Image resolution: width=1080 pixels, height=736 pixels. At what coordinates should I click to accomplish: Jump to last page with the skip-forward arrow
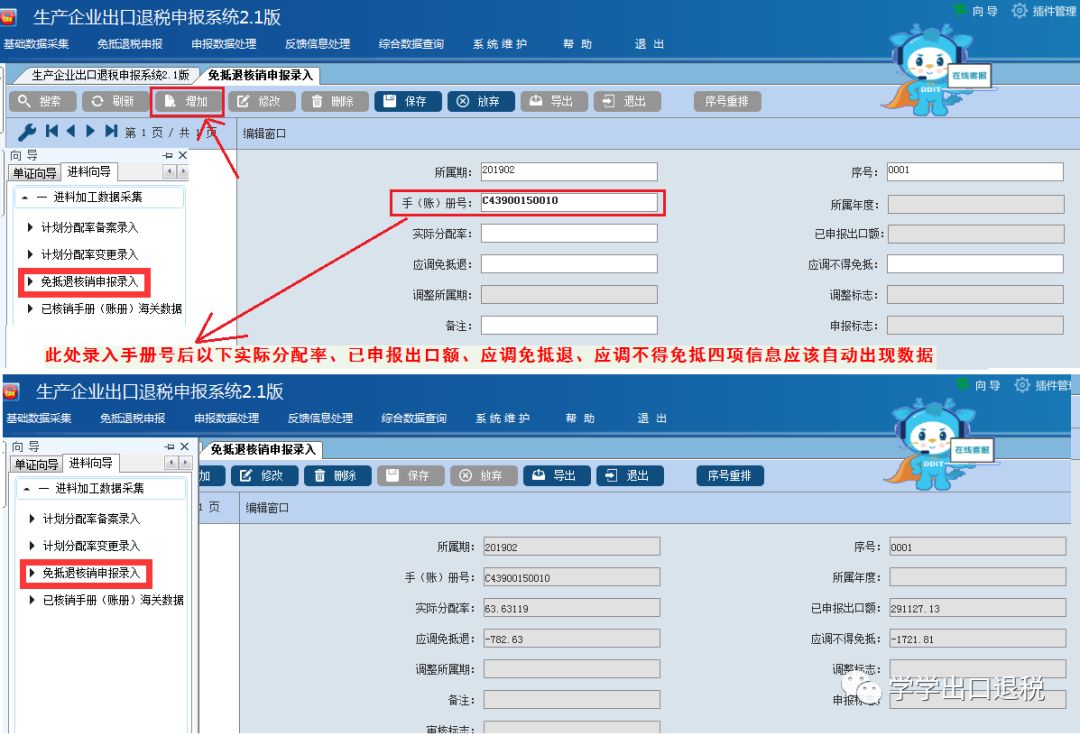pyautogui.click(x=111, y=131)
